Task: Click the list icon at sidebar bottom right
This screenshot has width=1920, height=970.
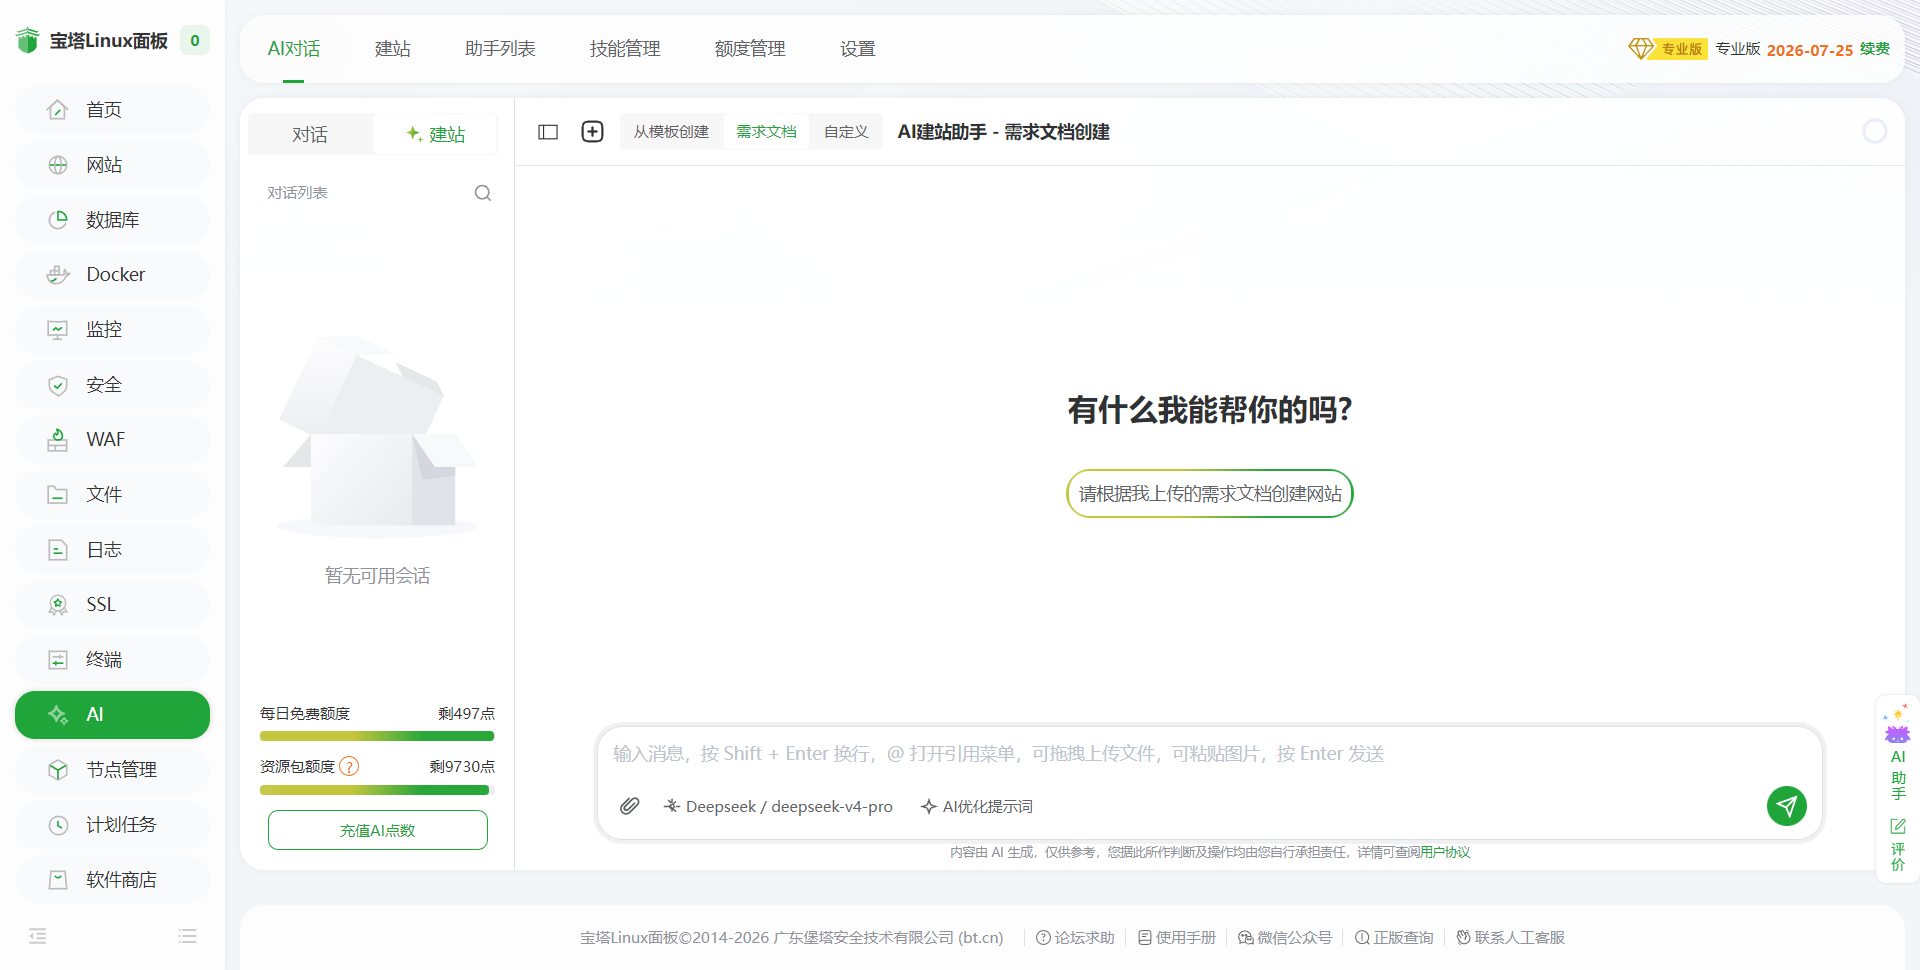Action: (187, 936)
